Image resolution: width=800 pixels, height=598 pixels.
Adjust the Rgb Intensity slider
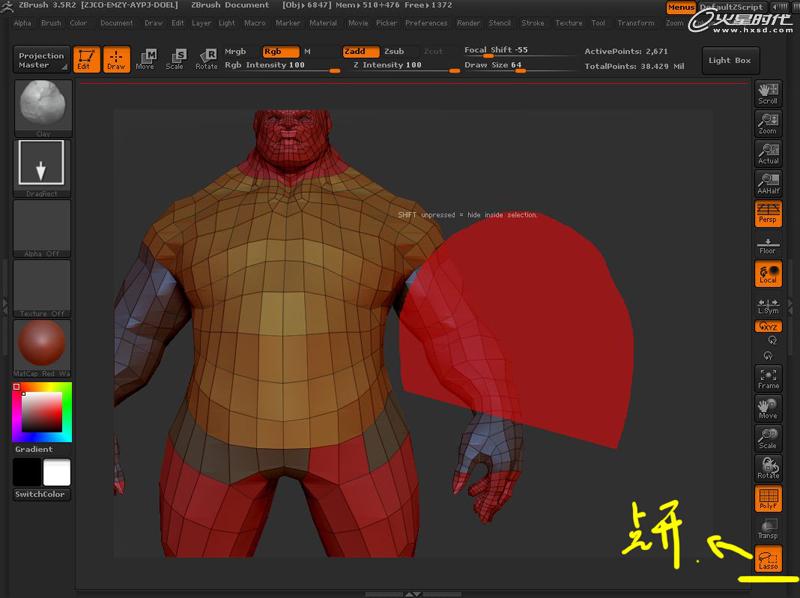pos(282,65)
